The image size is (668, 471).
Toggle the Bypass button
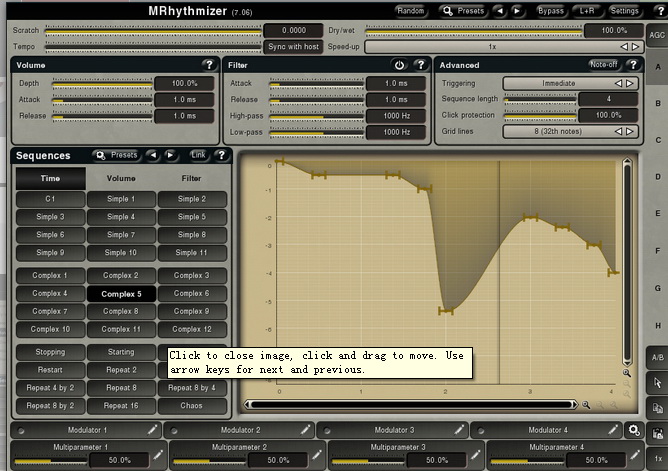tap(550, 11)
